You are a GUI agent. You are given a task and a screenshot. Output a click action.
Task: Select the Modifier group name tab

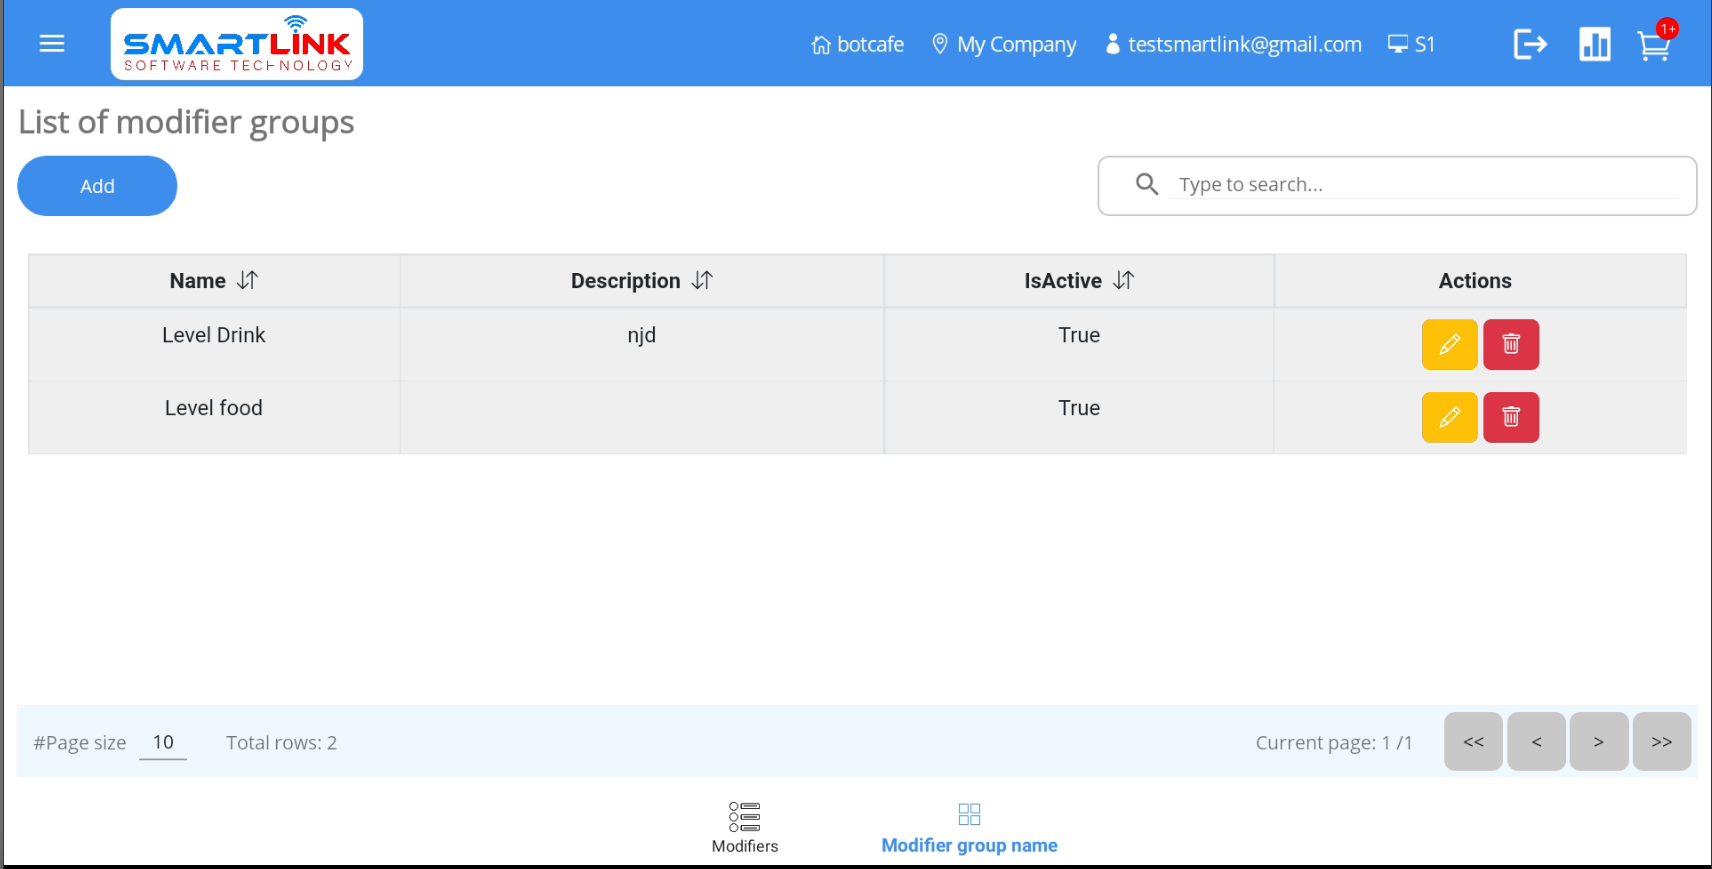(x=969, y=827)
